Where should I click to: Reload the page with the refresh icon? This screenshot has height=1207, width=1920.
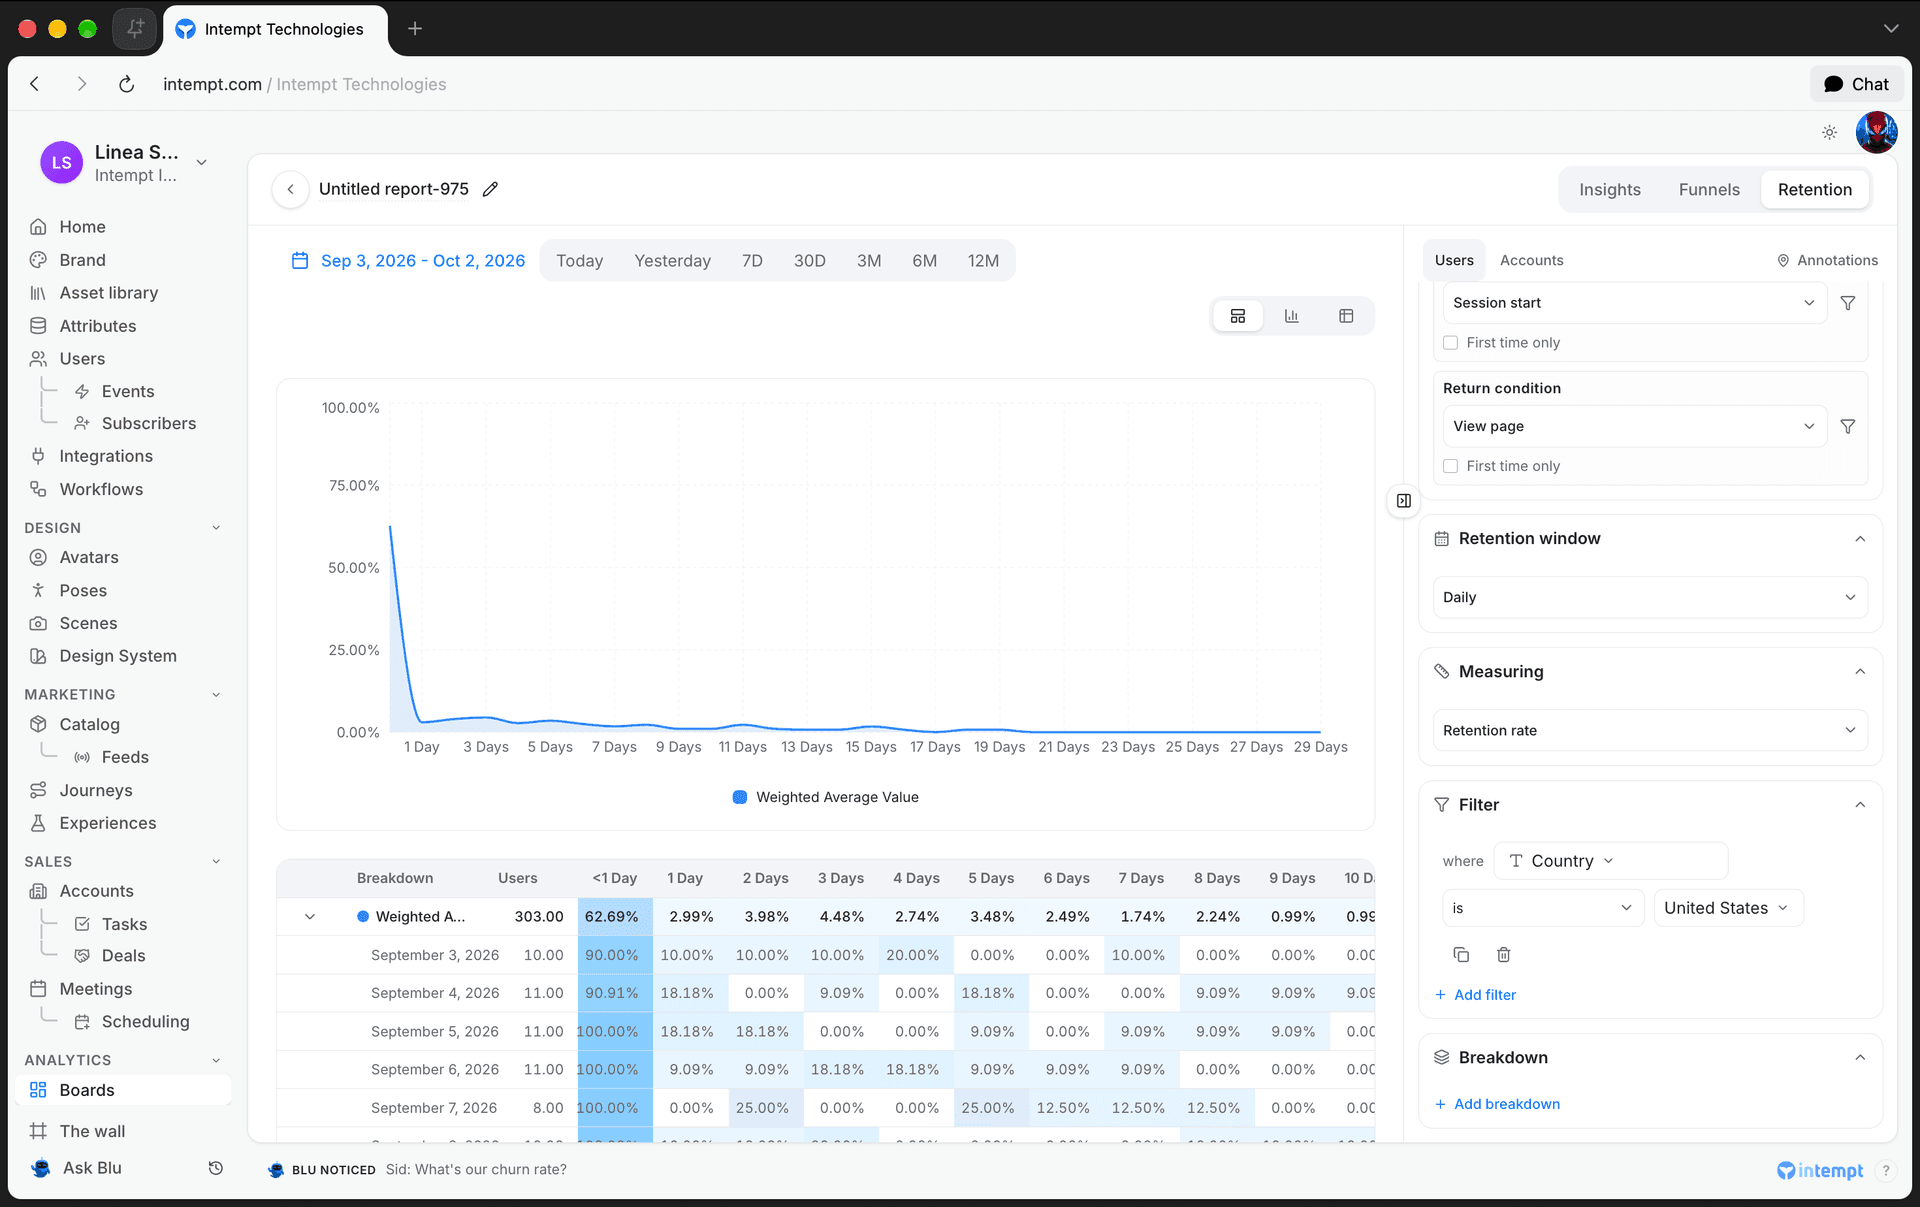pyautogui.click(x=126, y=84)
